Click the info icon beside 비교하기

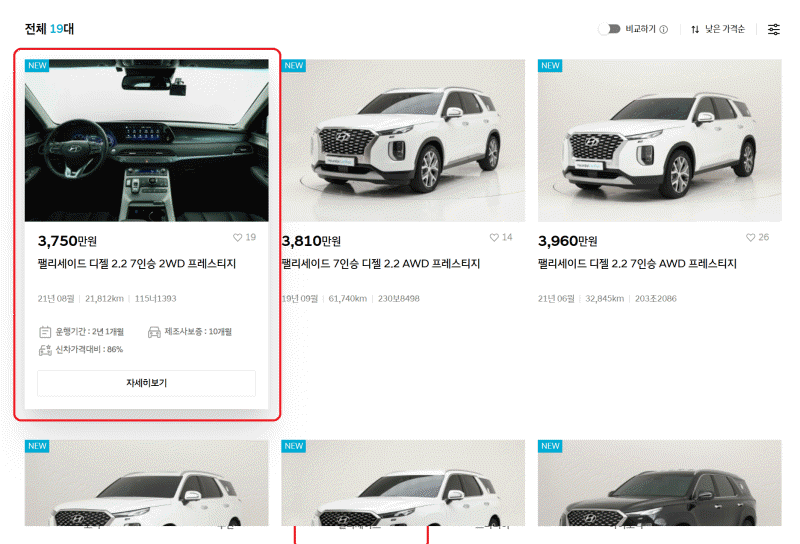(664, 30)
